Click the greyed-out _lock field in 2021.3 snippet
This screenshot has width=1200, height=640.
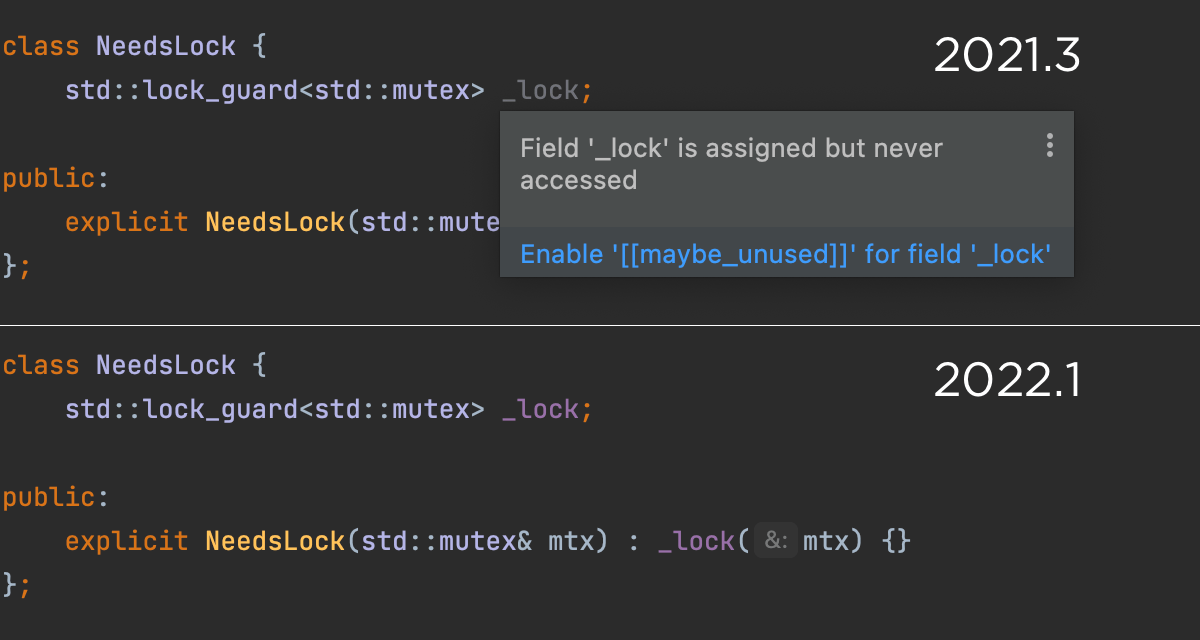click(x=540, y=91)
